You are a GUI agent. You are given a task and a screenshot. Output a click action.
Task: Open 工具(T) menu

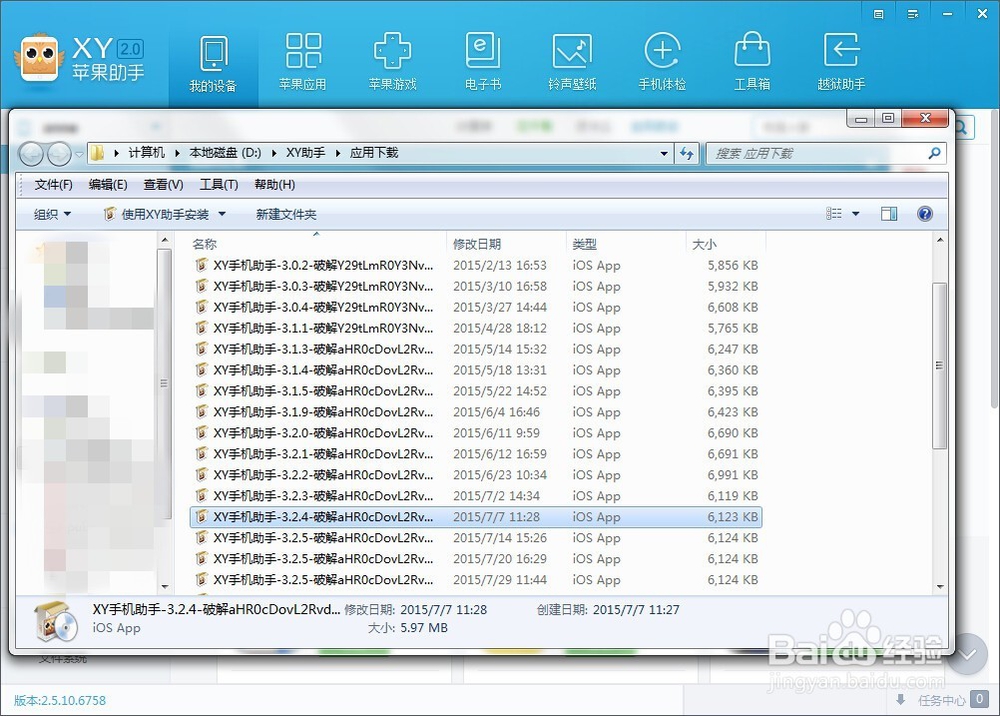[219, 184]
